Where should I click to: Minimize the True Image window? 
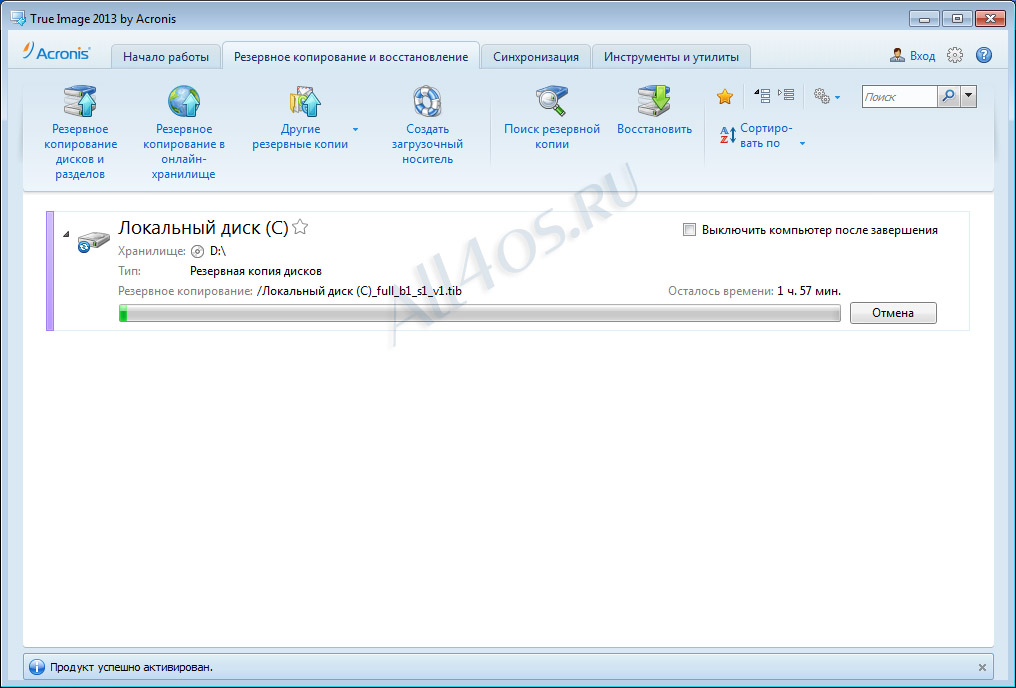924,19
